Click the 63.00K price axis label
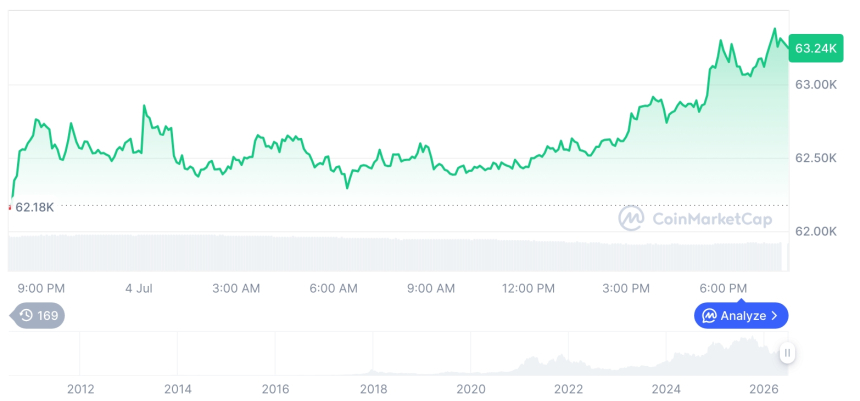This screenshot has width=860, height=401. pos(816,85)
